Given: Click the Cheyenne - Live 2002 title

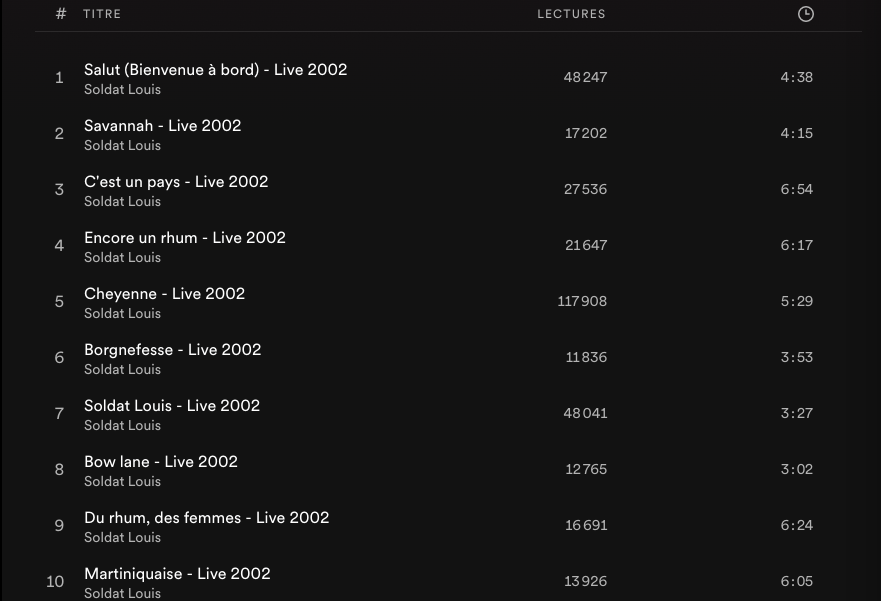Looking at the screenshot, I should coord(164,294).
